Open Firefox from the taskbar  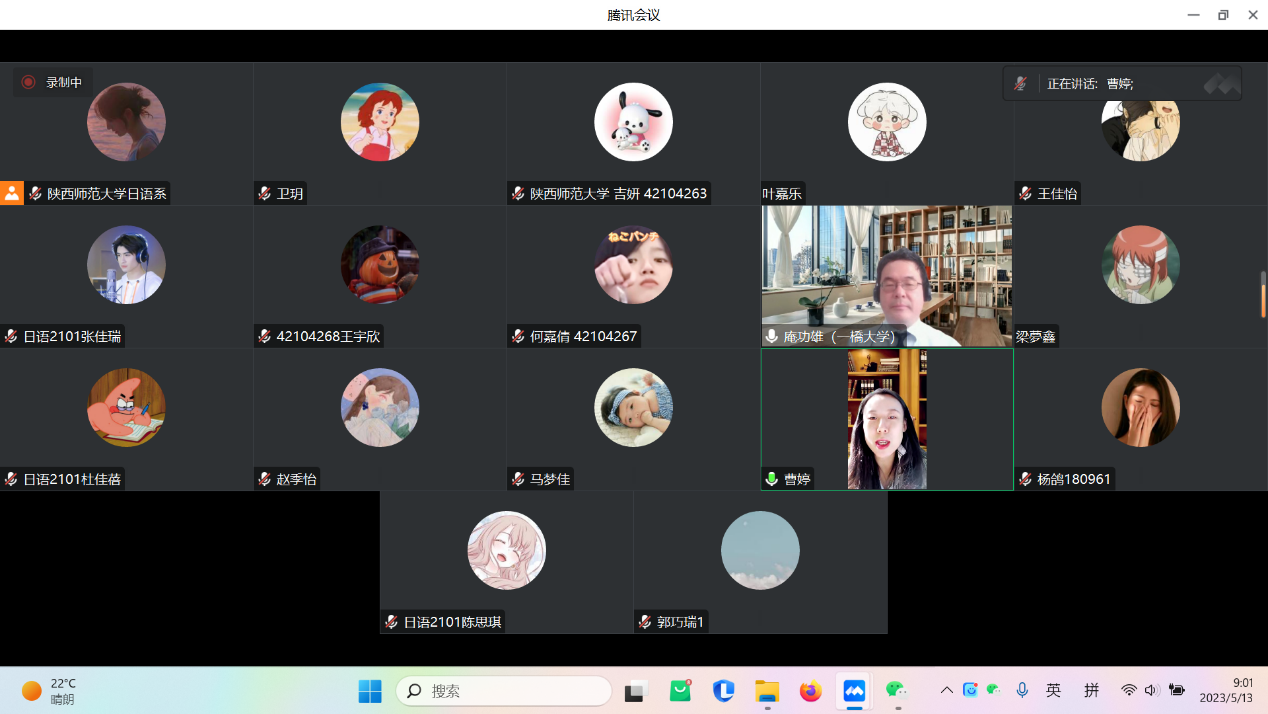tap(810, 691)
